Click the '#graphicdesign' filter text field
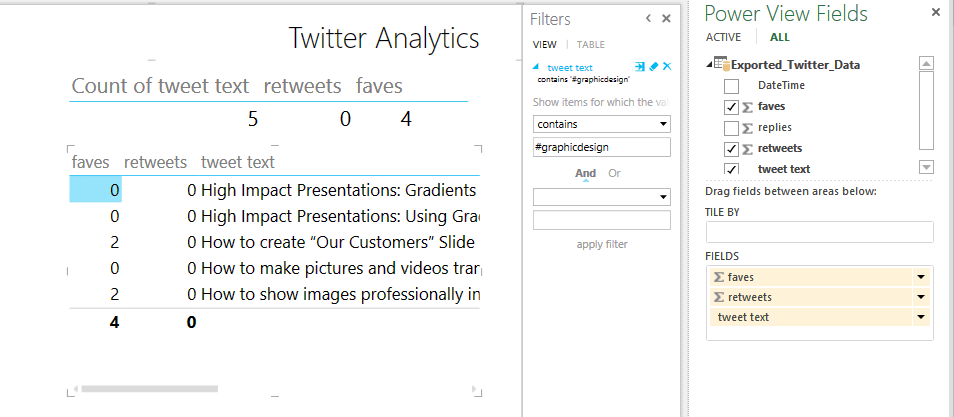The image size is (954, 417). point(601,147)
